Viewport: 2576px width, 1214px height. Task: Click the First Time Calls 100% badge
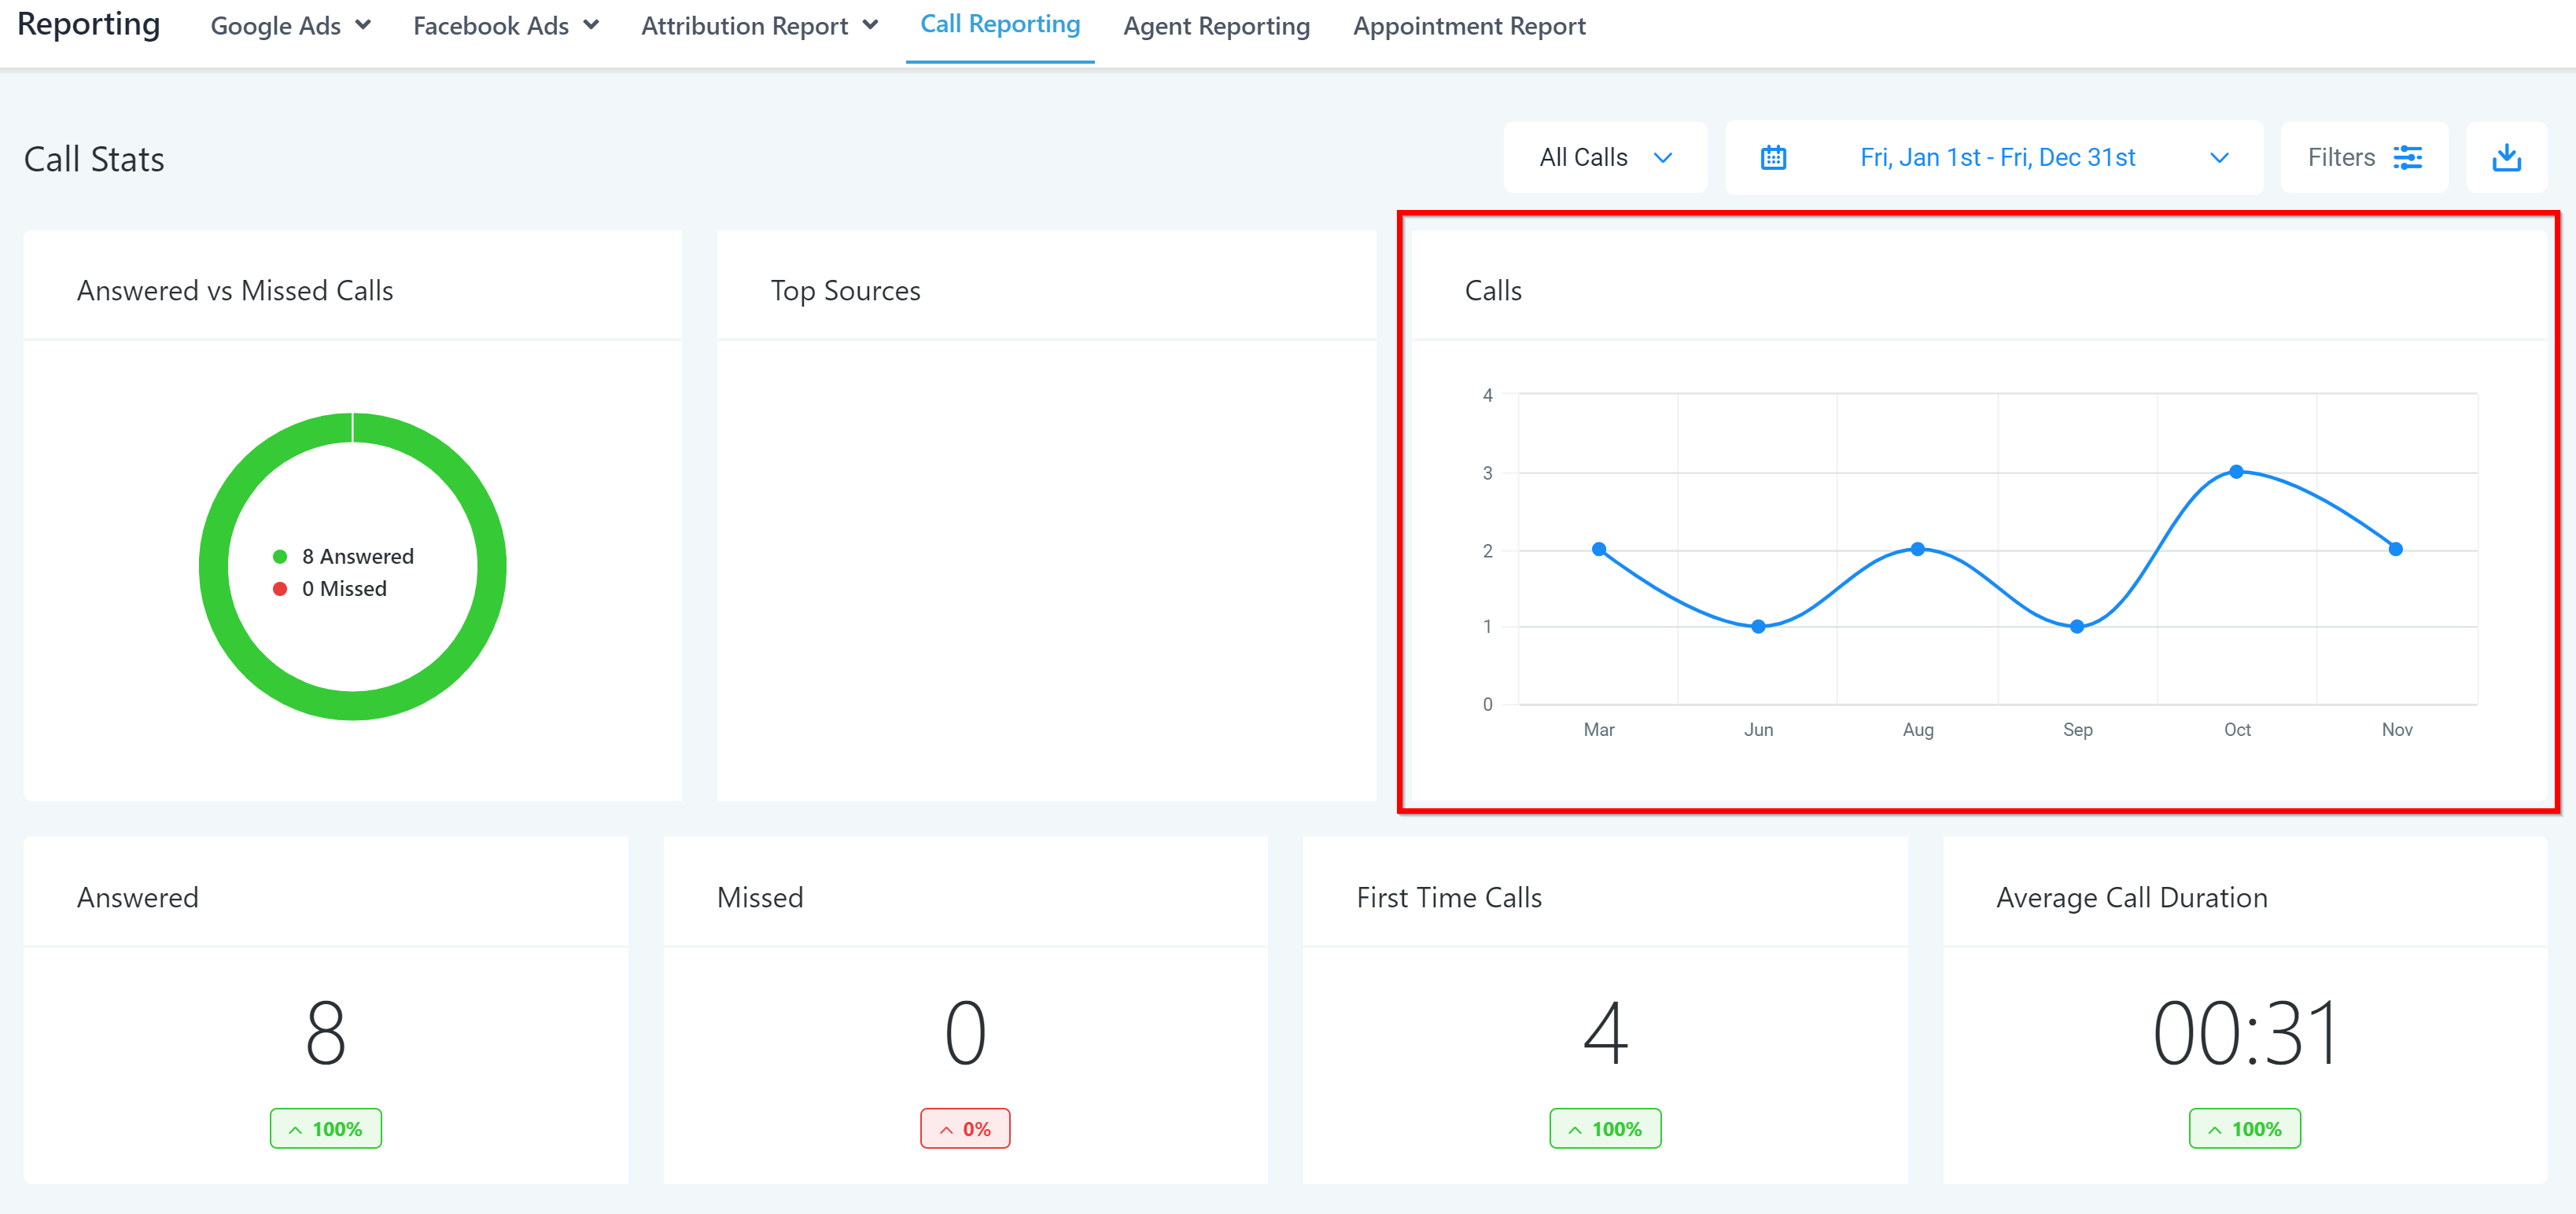1605,1128
